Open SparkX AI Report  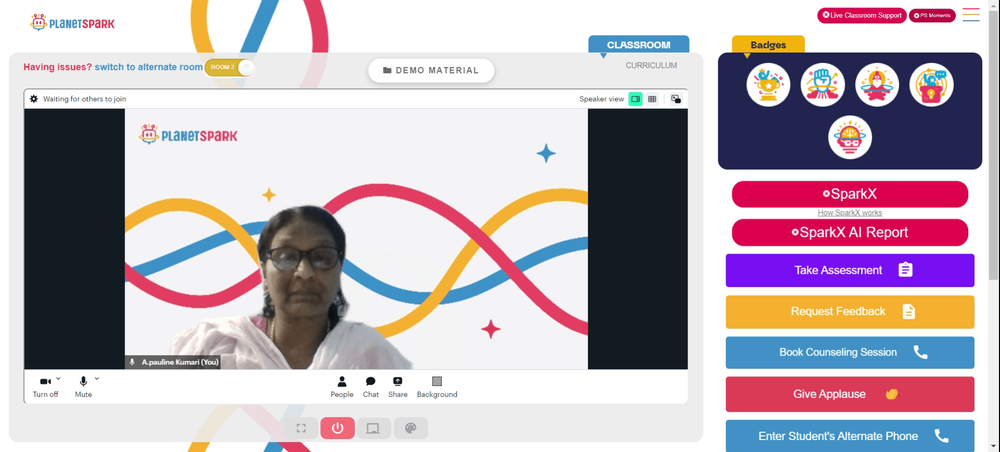pos(849,232)
